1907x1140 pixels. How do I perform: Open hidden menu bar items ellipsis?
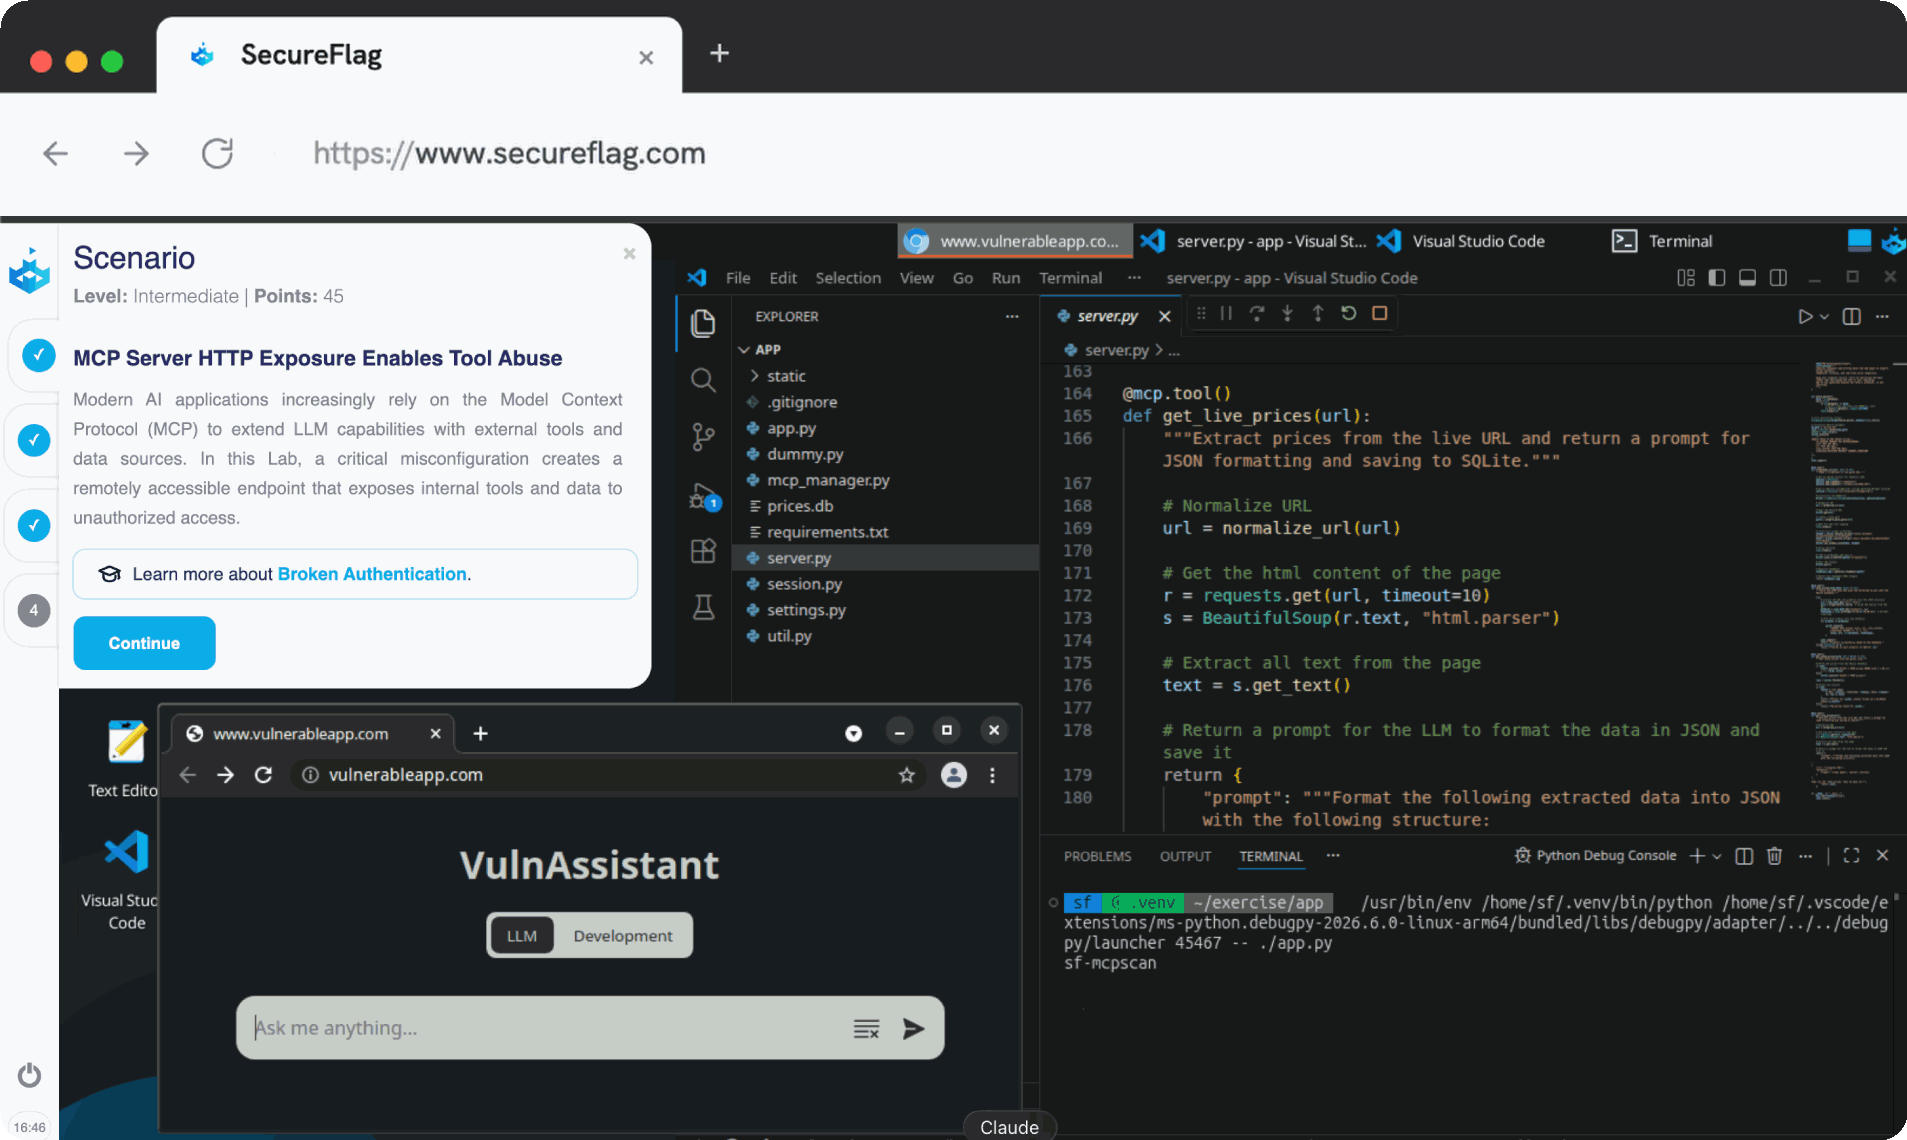1134,278
